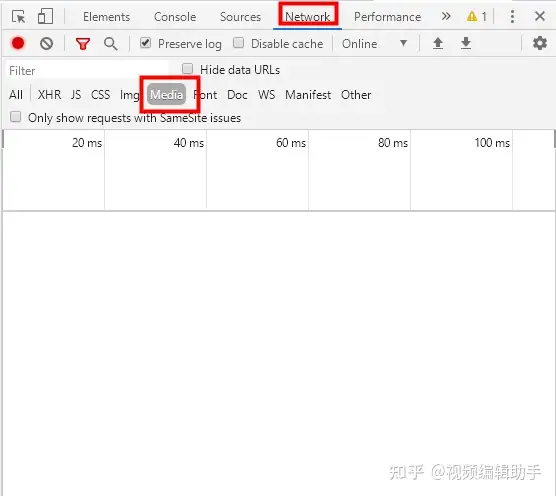Stop recording network log with red button
Viewport: 556px width, 496px height.
point(18,43)
